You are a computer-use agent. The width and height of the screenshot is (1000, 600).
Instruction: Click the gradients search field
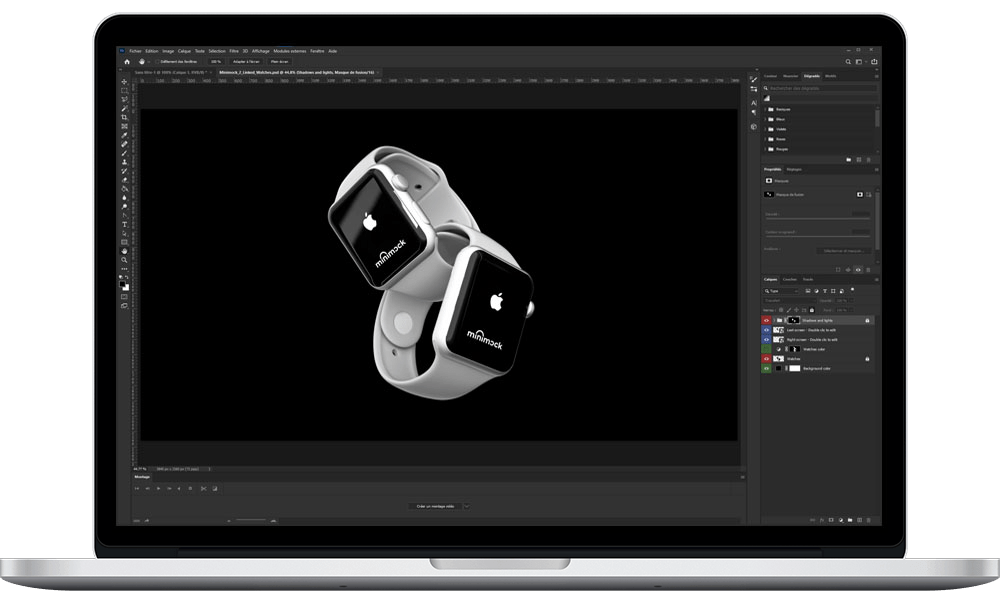pos(821,89)
